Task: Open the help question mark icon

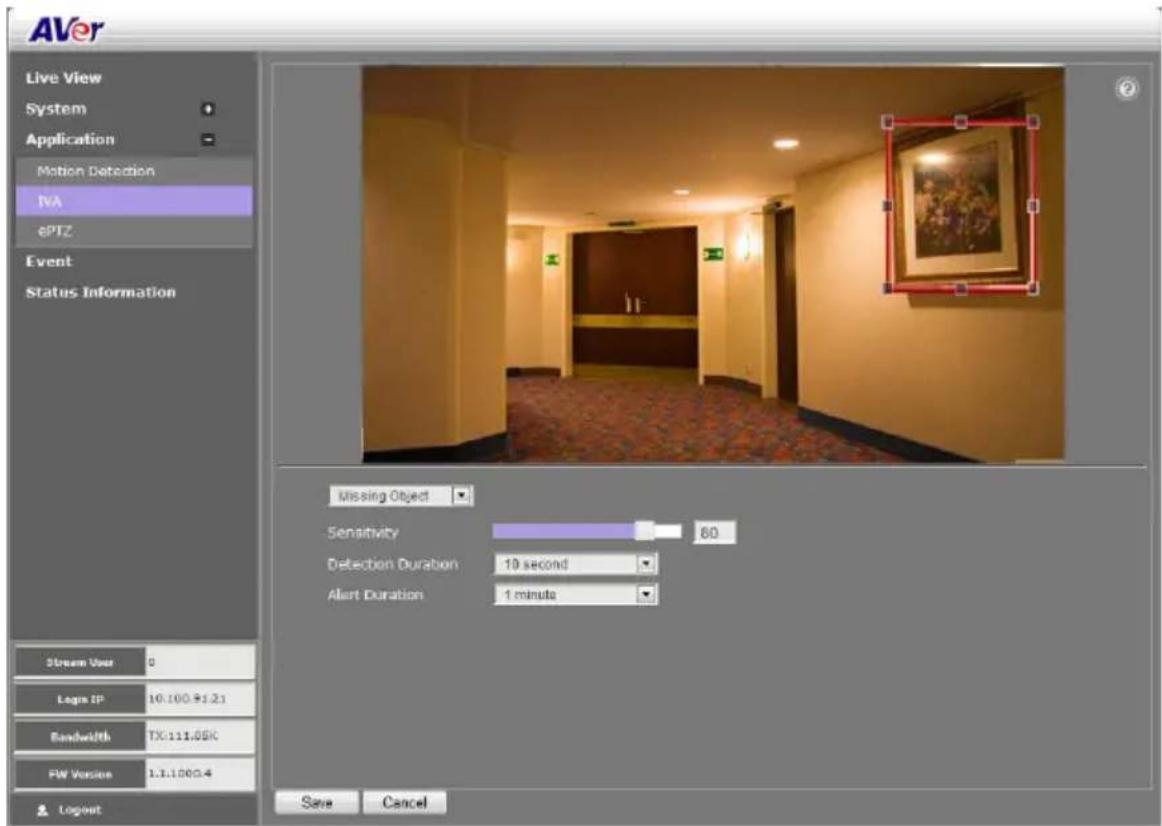Action: click(1126, 89)
